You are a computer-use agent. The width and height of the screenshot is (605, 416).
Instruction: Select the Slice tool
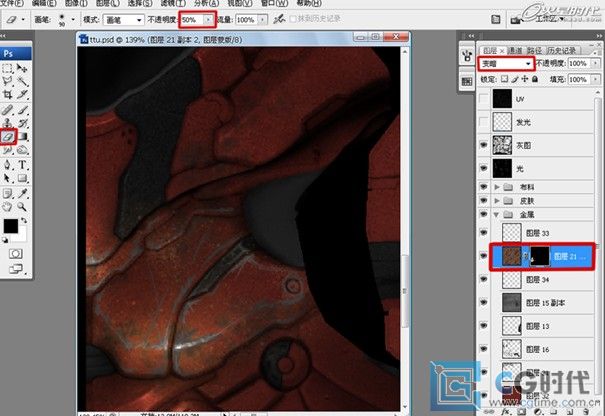(22, 95)
